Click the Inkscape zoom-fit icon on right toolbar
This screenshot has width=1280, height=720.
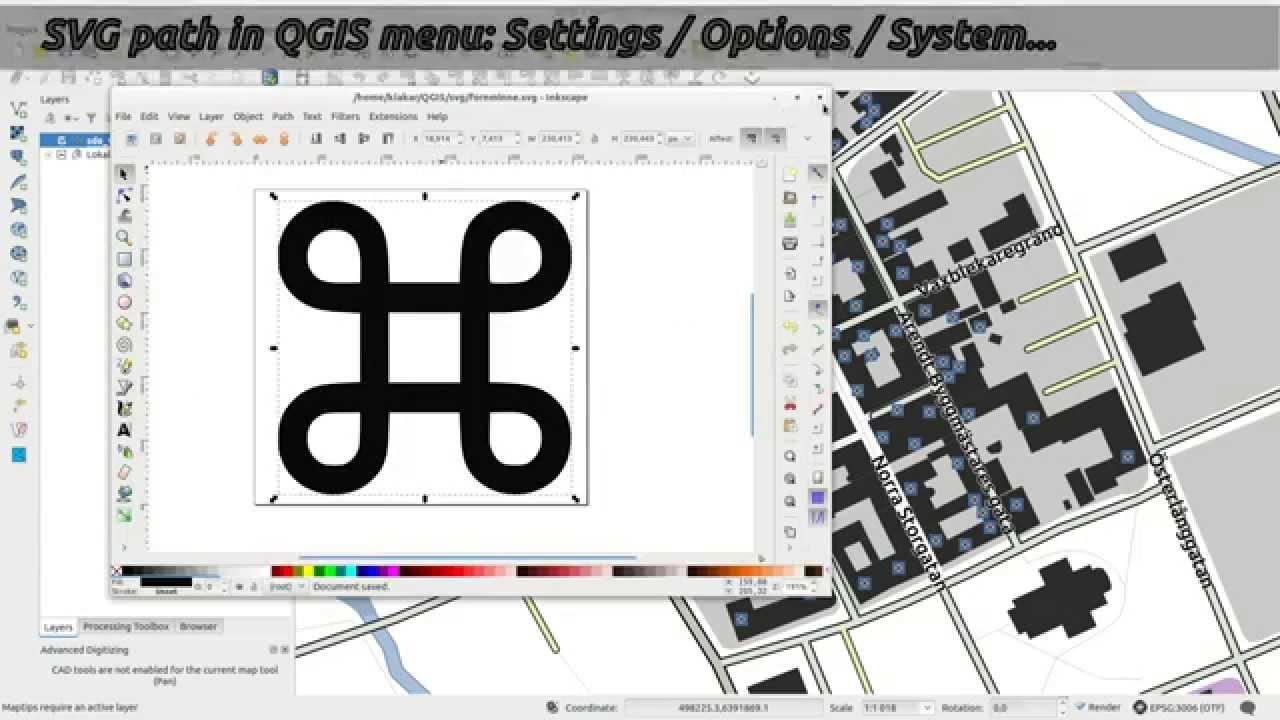[x=790, y=456]
